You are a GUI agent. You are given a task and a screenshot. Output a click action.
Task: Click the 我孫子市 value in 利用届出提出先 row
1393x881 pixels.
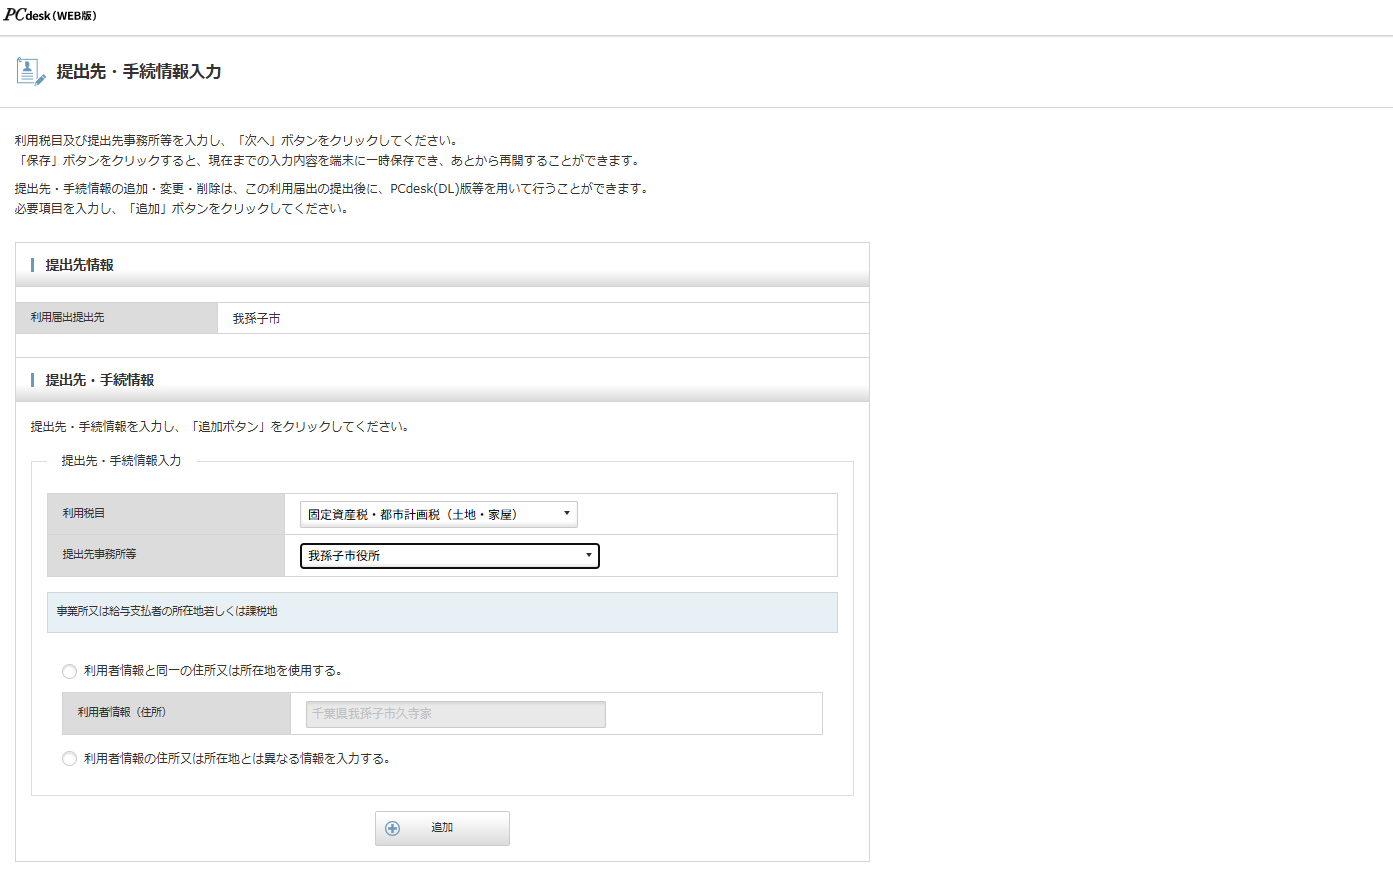click(257, 318)
